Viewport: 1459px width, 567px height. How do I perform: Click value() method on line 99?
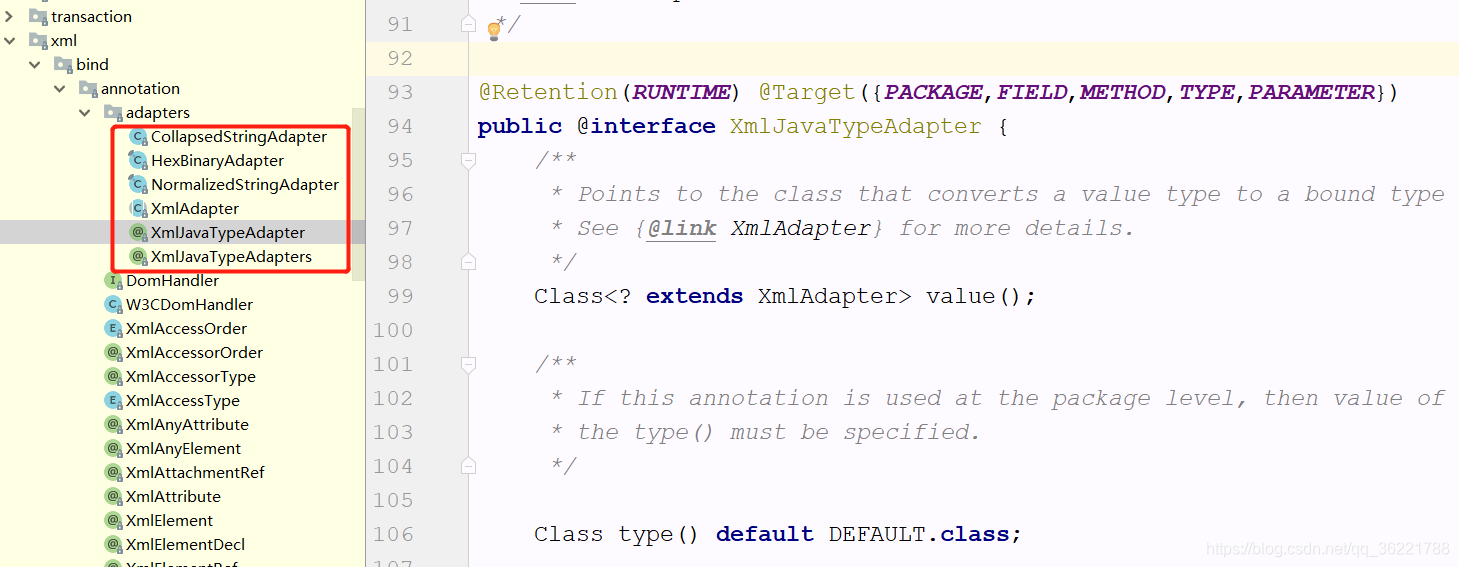point(973,296)
